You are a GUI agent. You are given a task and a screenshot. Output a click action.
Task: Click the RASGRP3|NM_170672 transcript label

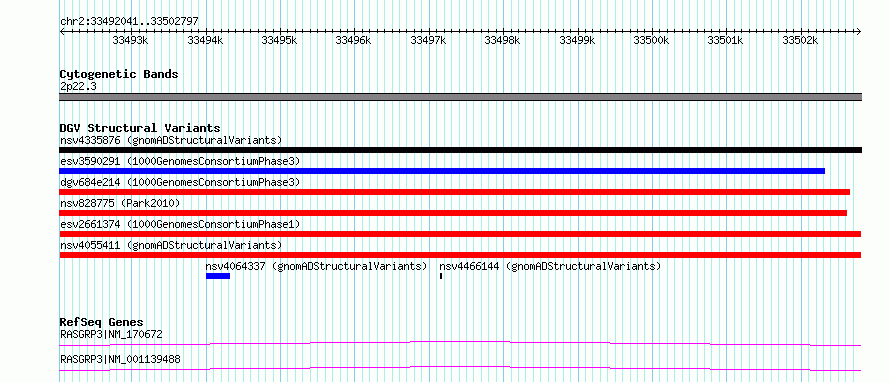pos(111,334)
